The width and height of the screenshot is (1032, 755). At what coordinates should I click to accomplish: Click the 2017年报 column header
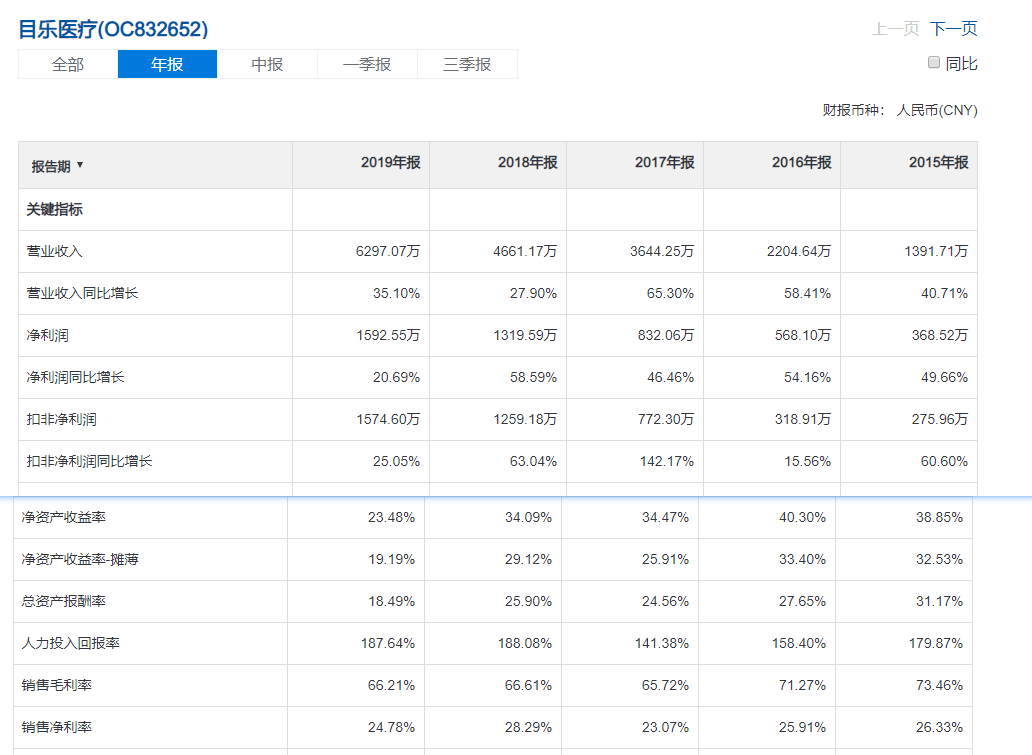664,163
